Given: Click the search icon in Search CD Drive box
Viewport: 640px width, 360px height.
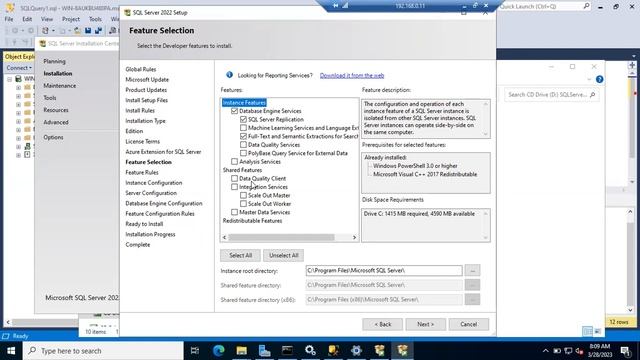Looking at the screenshot, I should pyautogui.click(x=592, y=95).
